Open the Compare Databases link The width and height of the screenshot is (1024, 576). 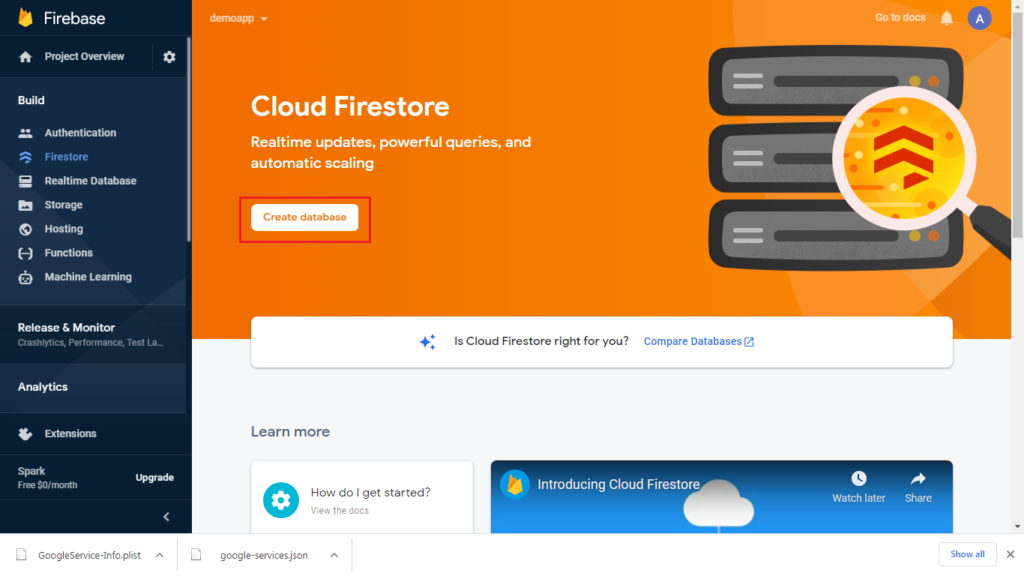[698, 342]
